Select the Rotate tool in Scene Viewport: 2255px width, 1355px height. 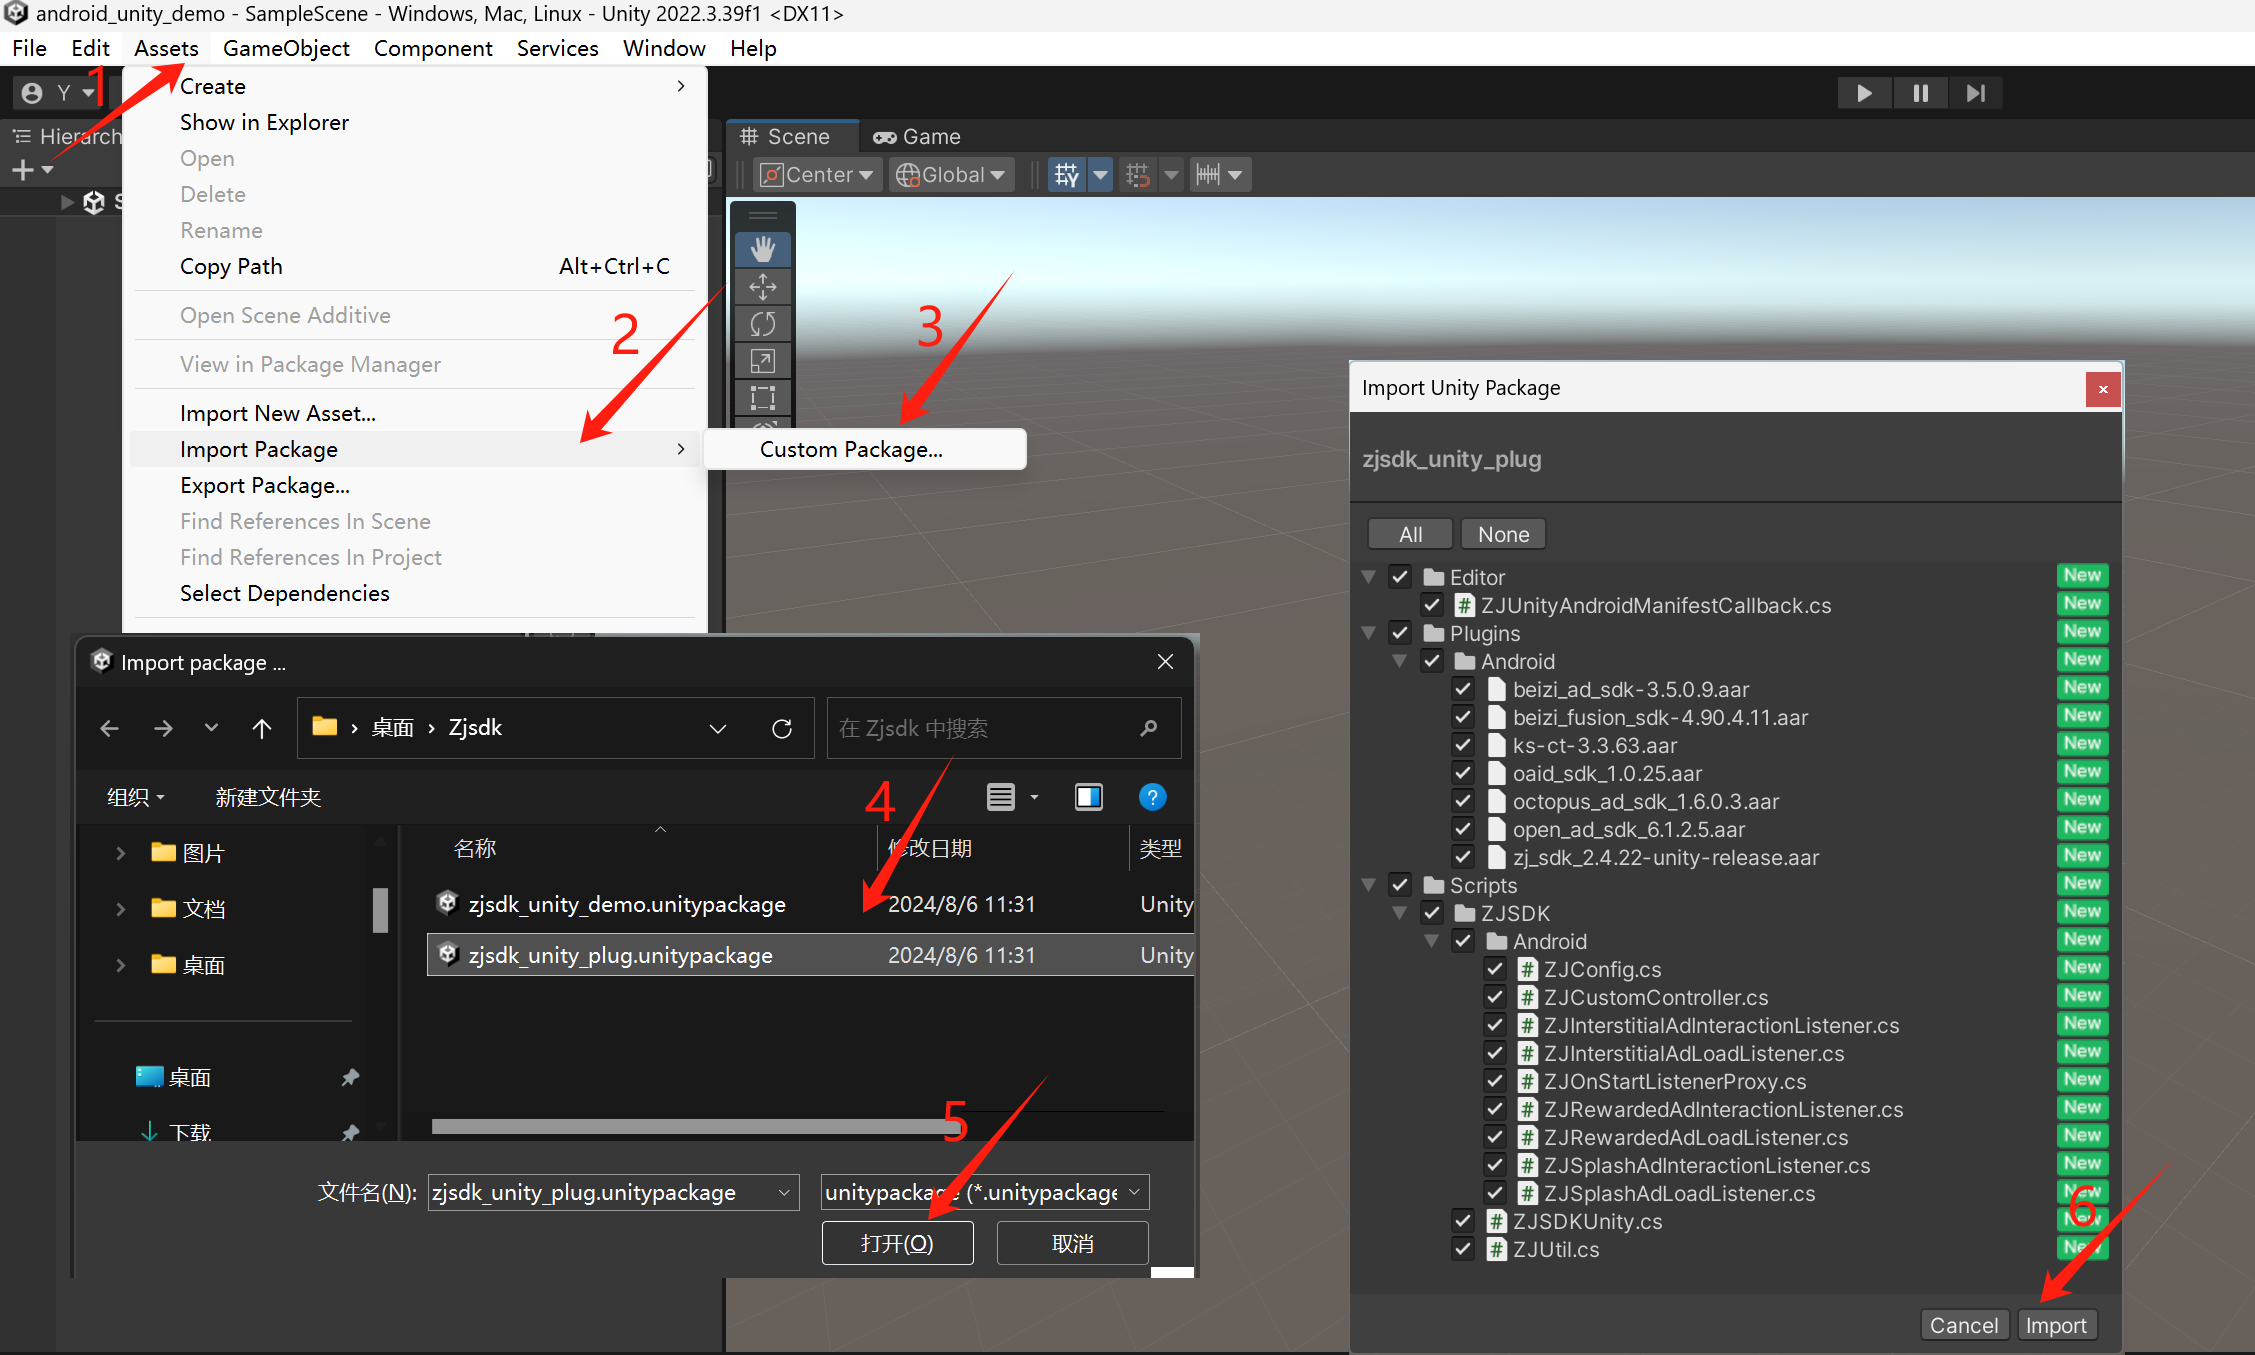click(x=763, y=324)
